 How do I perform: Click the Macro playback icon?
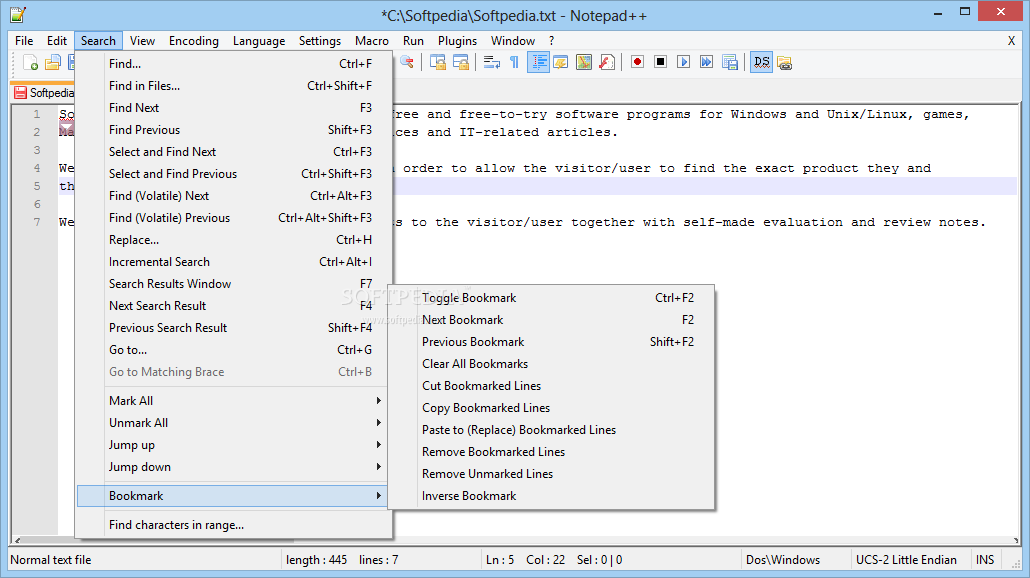pos(684,62)
